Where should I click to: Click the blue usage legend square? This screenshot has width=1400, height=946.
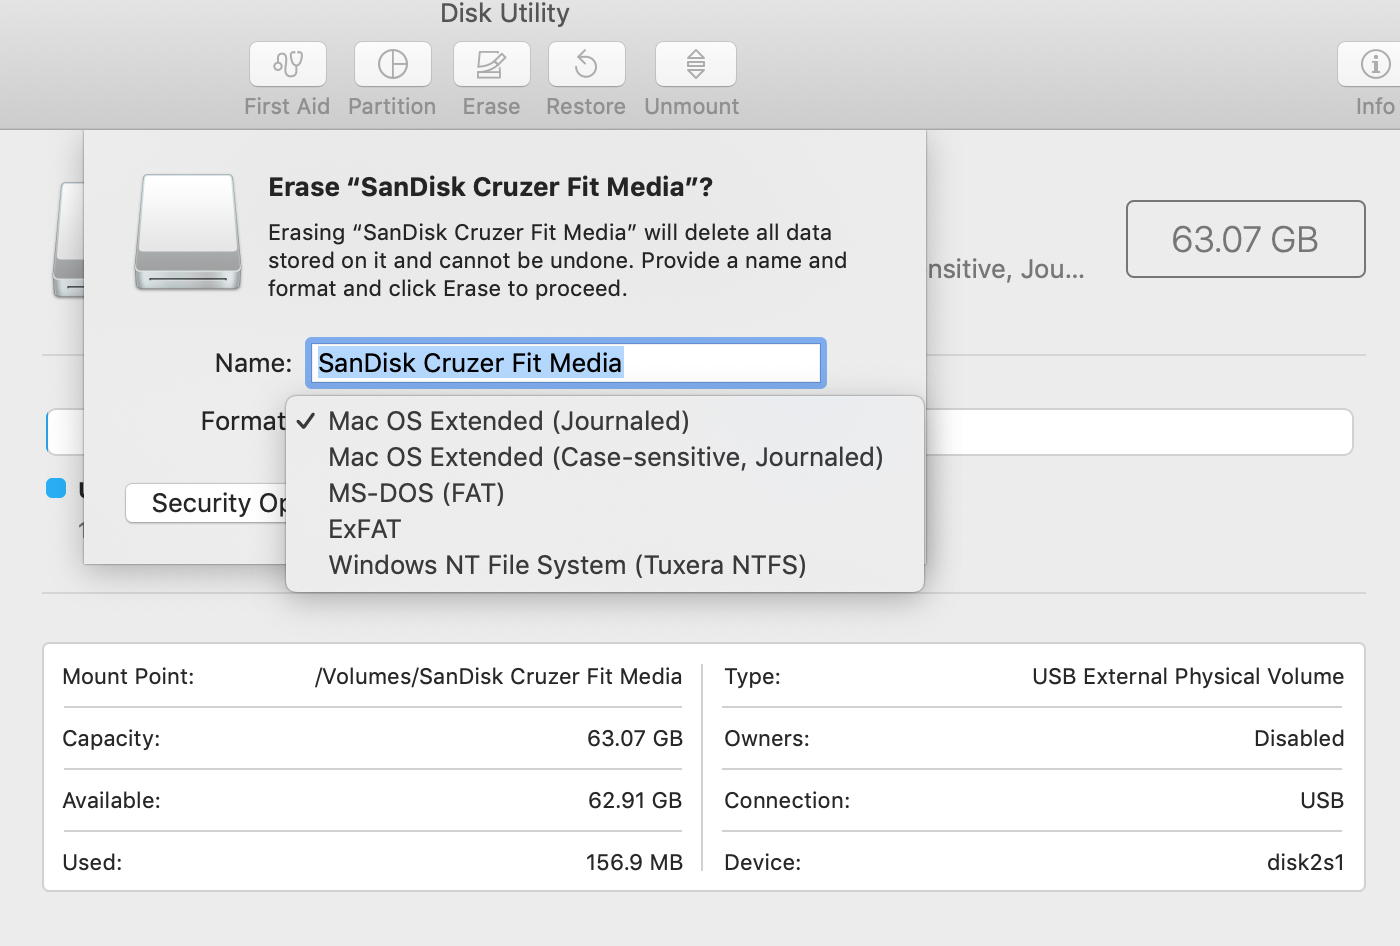click(x=56, y=488)
